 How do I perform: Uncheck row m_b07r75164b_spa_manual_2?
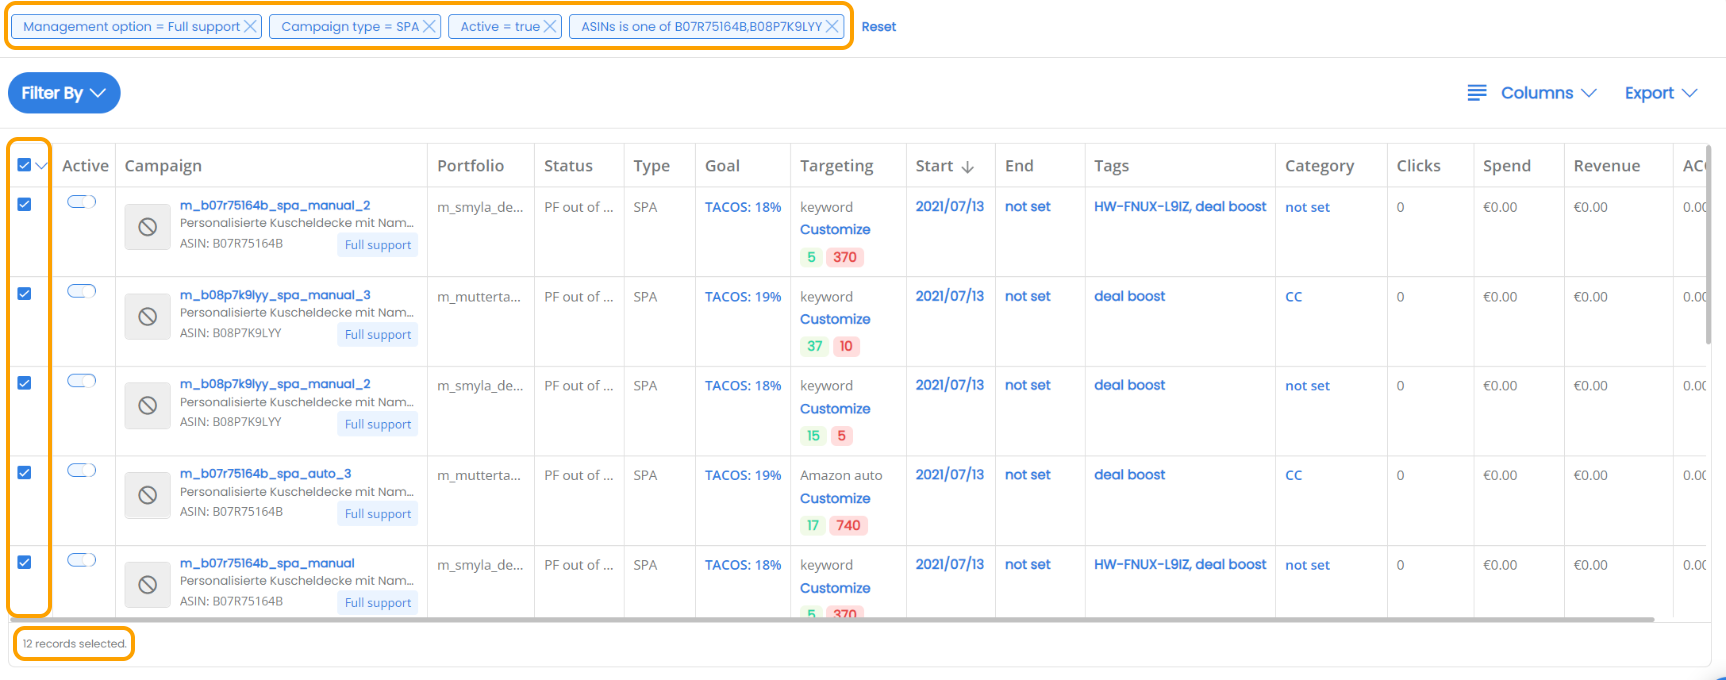[24, 204]
